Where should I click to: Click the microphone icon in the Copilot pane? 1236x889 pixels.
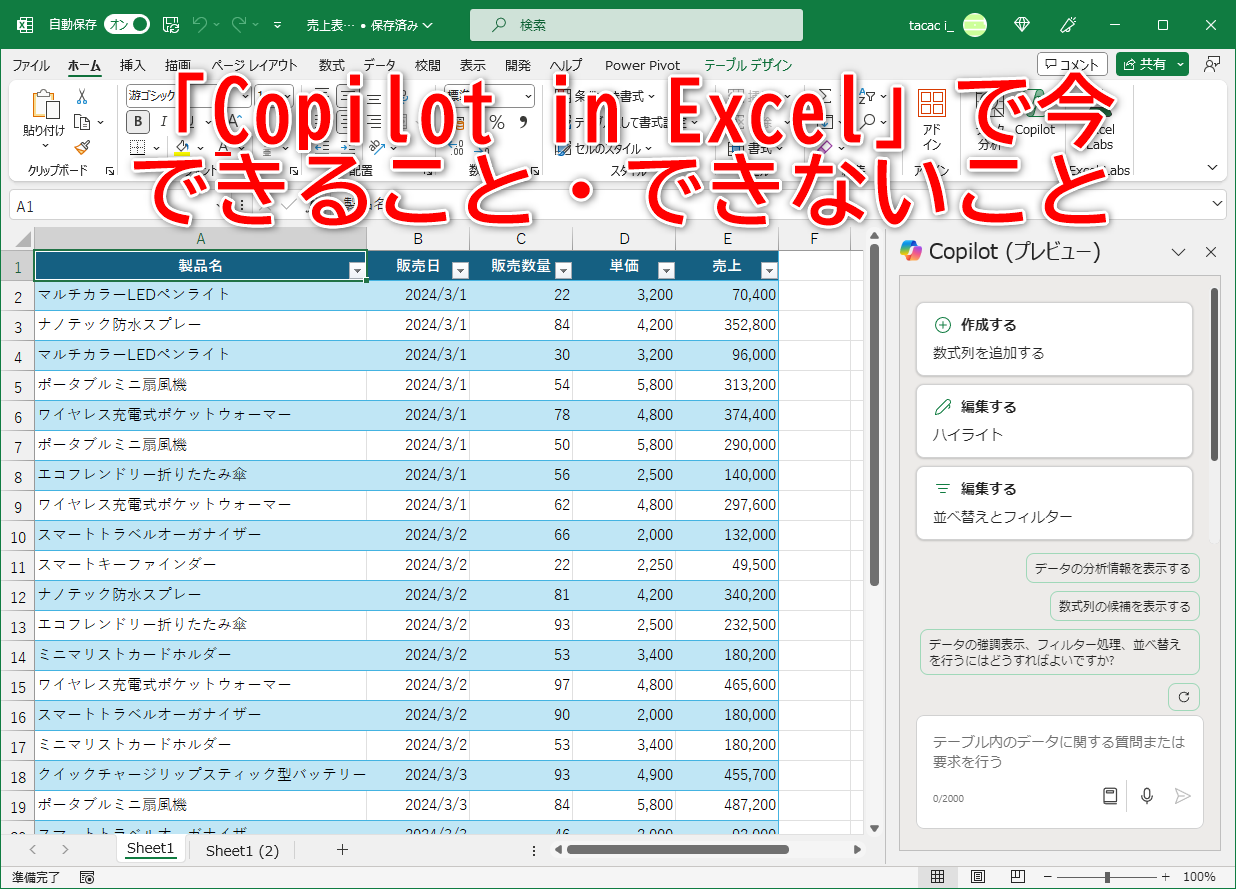click(x=1147, y=796)
